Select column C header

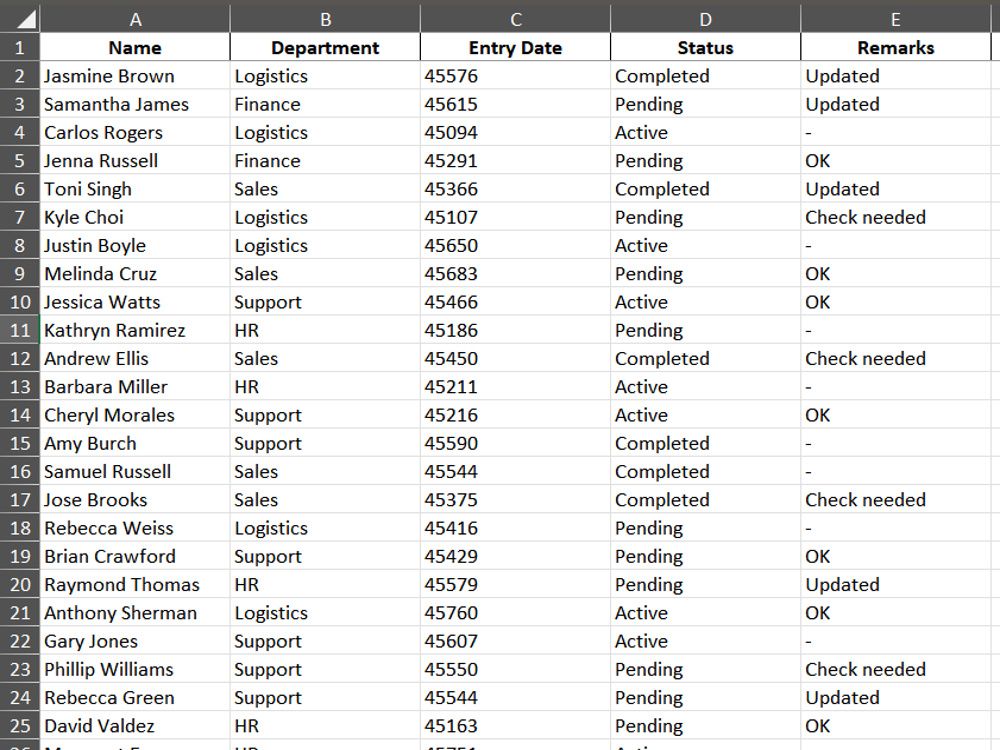pos(515,19)
